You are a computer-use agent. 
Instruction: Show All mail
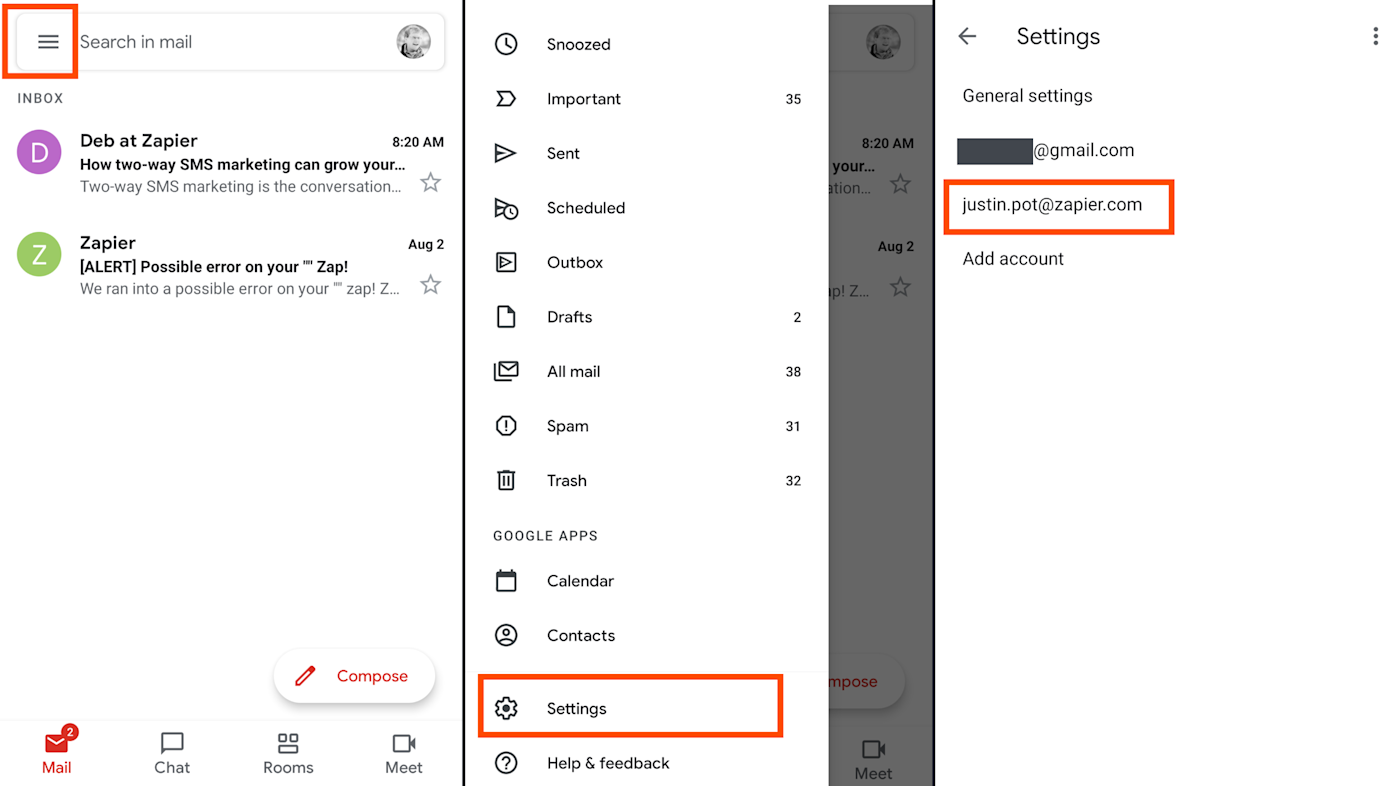pos(647,371)
